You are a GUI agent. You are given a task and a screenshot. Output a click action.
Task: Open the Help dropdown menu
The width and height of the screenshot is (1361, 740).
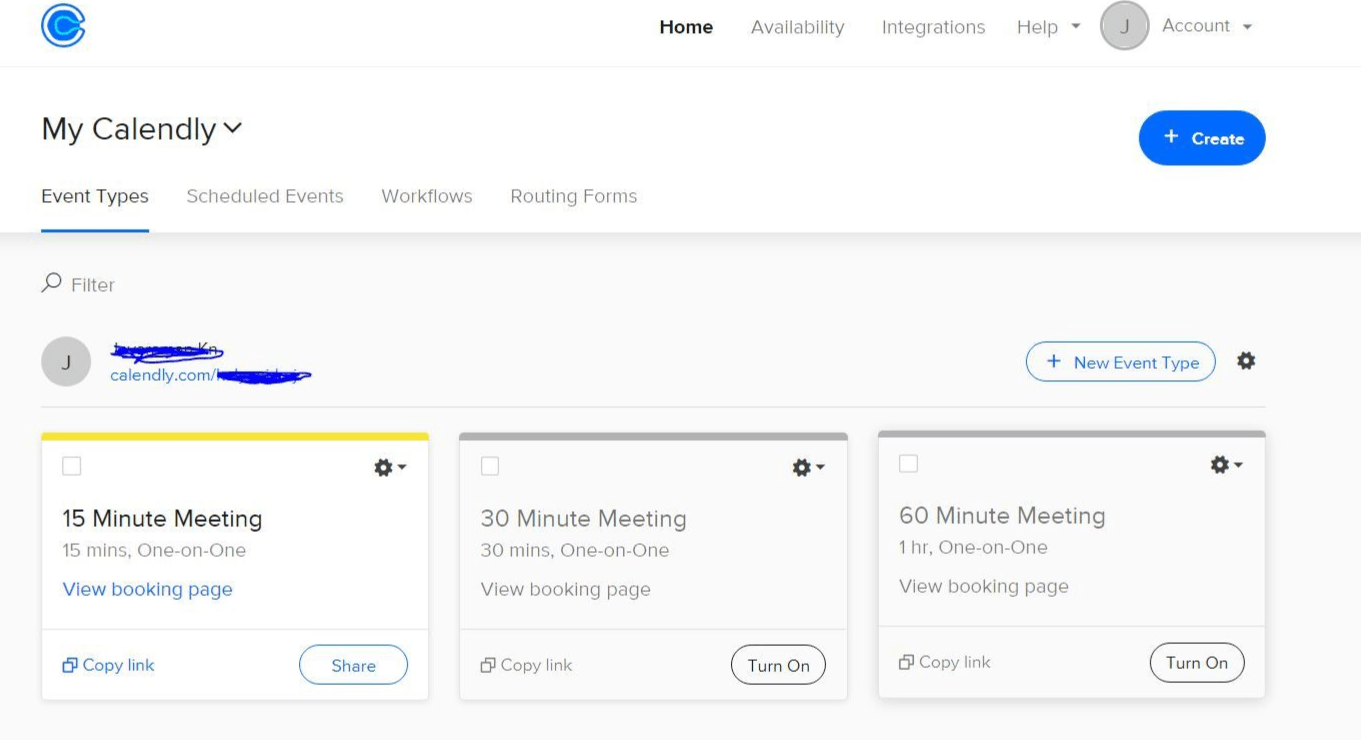(x=1048, y=27)
